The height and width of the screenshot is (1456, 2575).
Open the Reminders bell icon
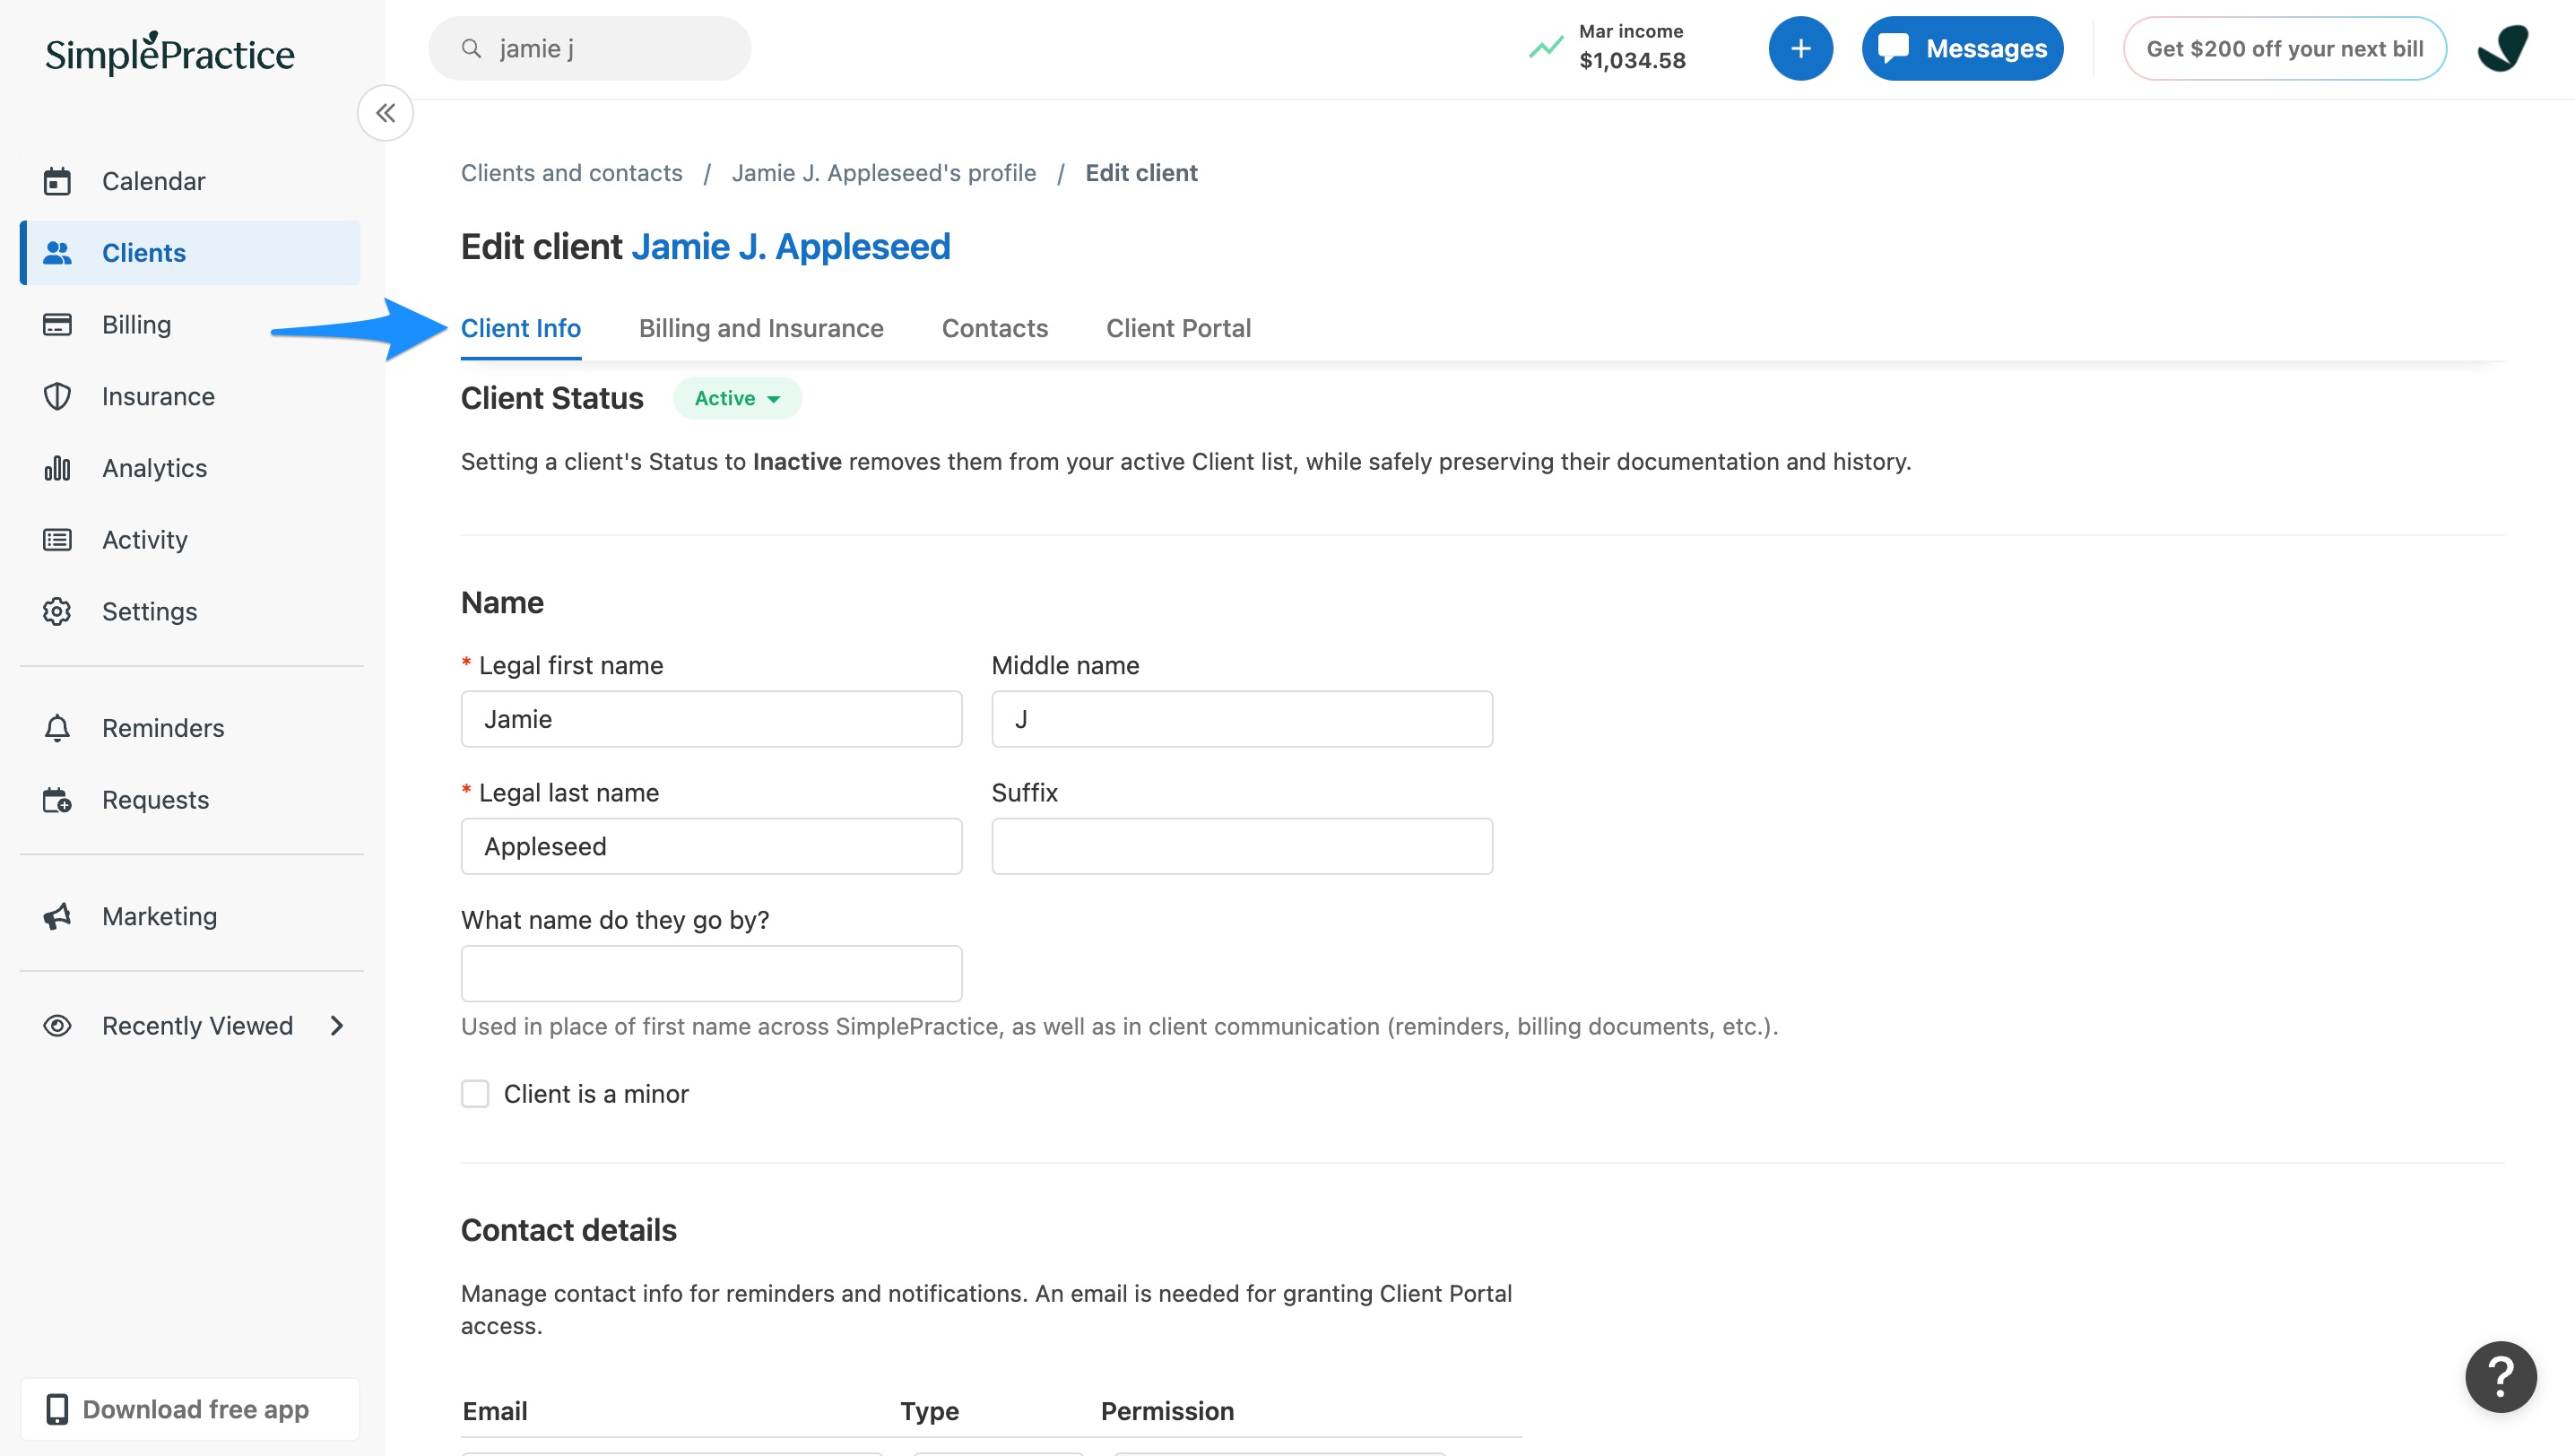point(57,728)
